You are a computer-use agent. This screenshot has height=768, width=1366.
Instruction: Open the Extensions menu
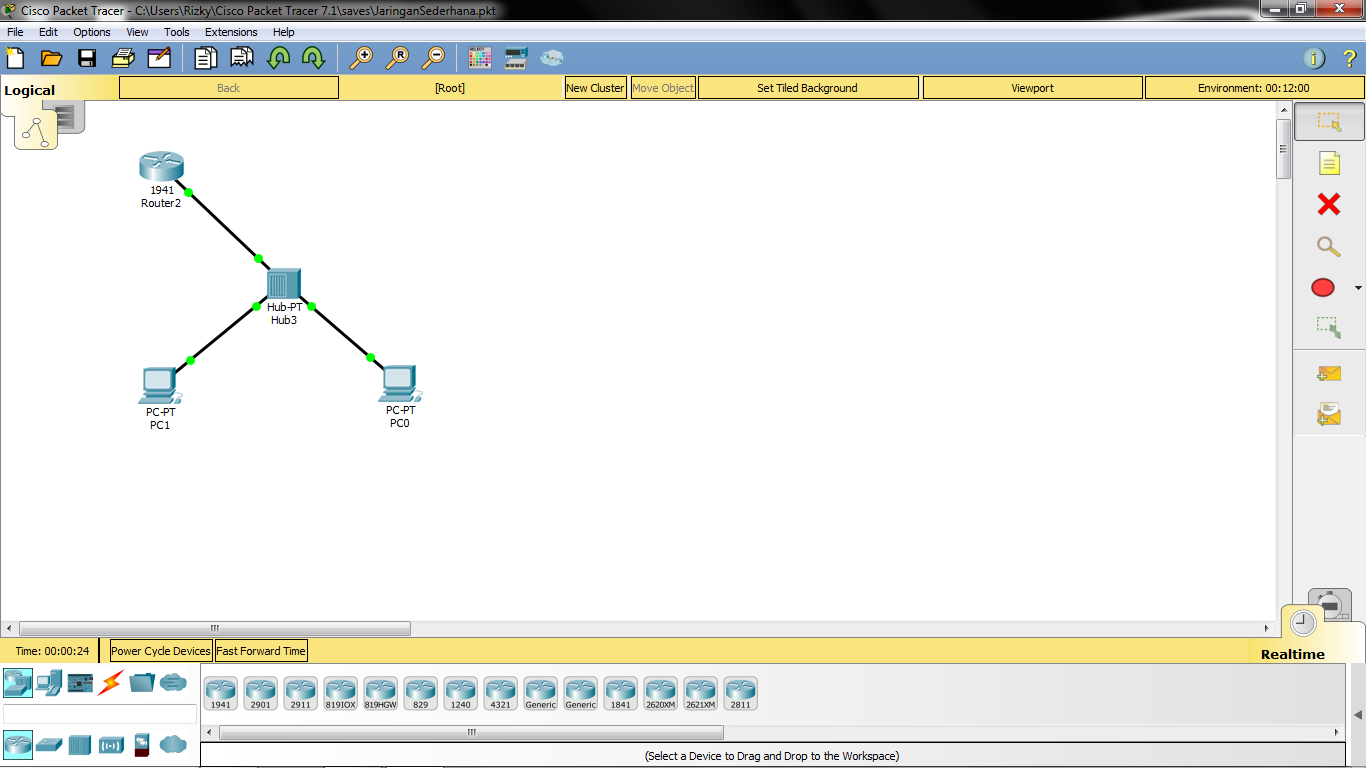[231, 32]
